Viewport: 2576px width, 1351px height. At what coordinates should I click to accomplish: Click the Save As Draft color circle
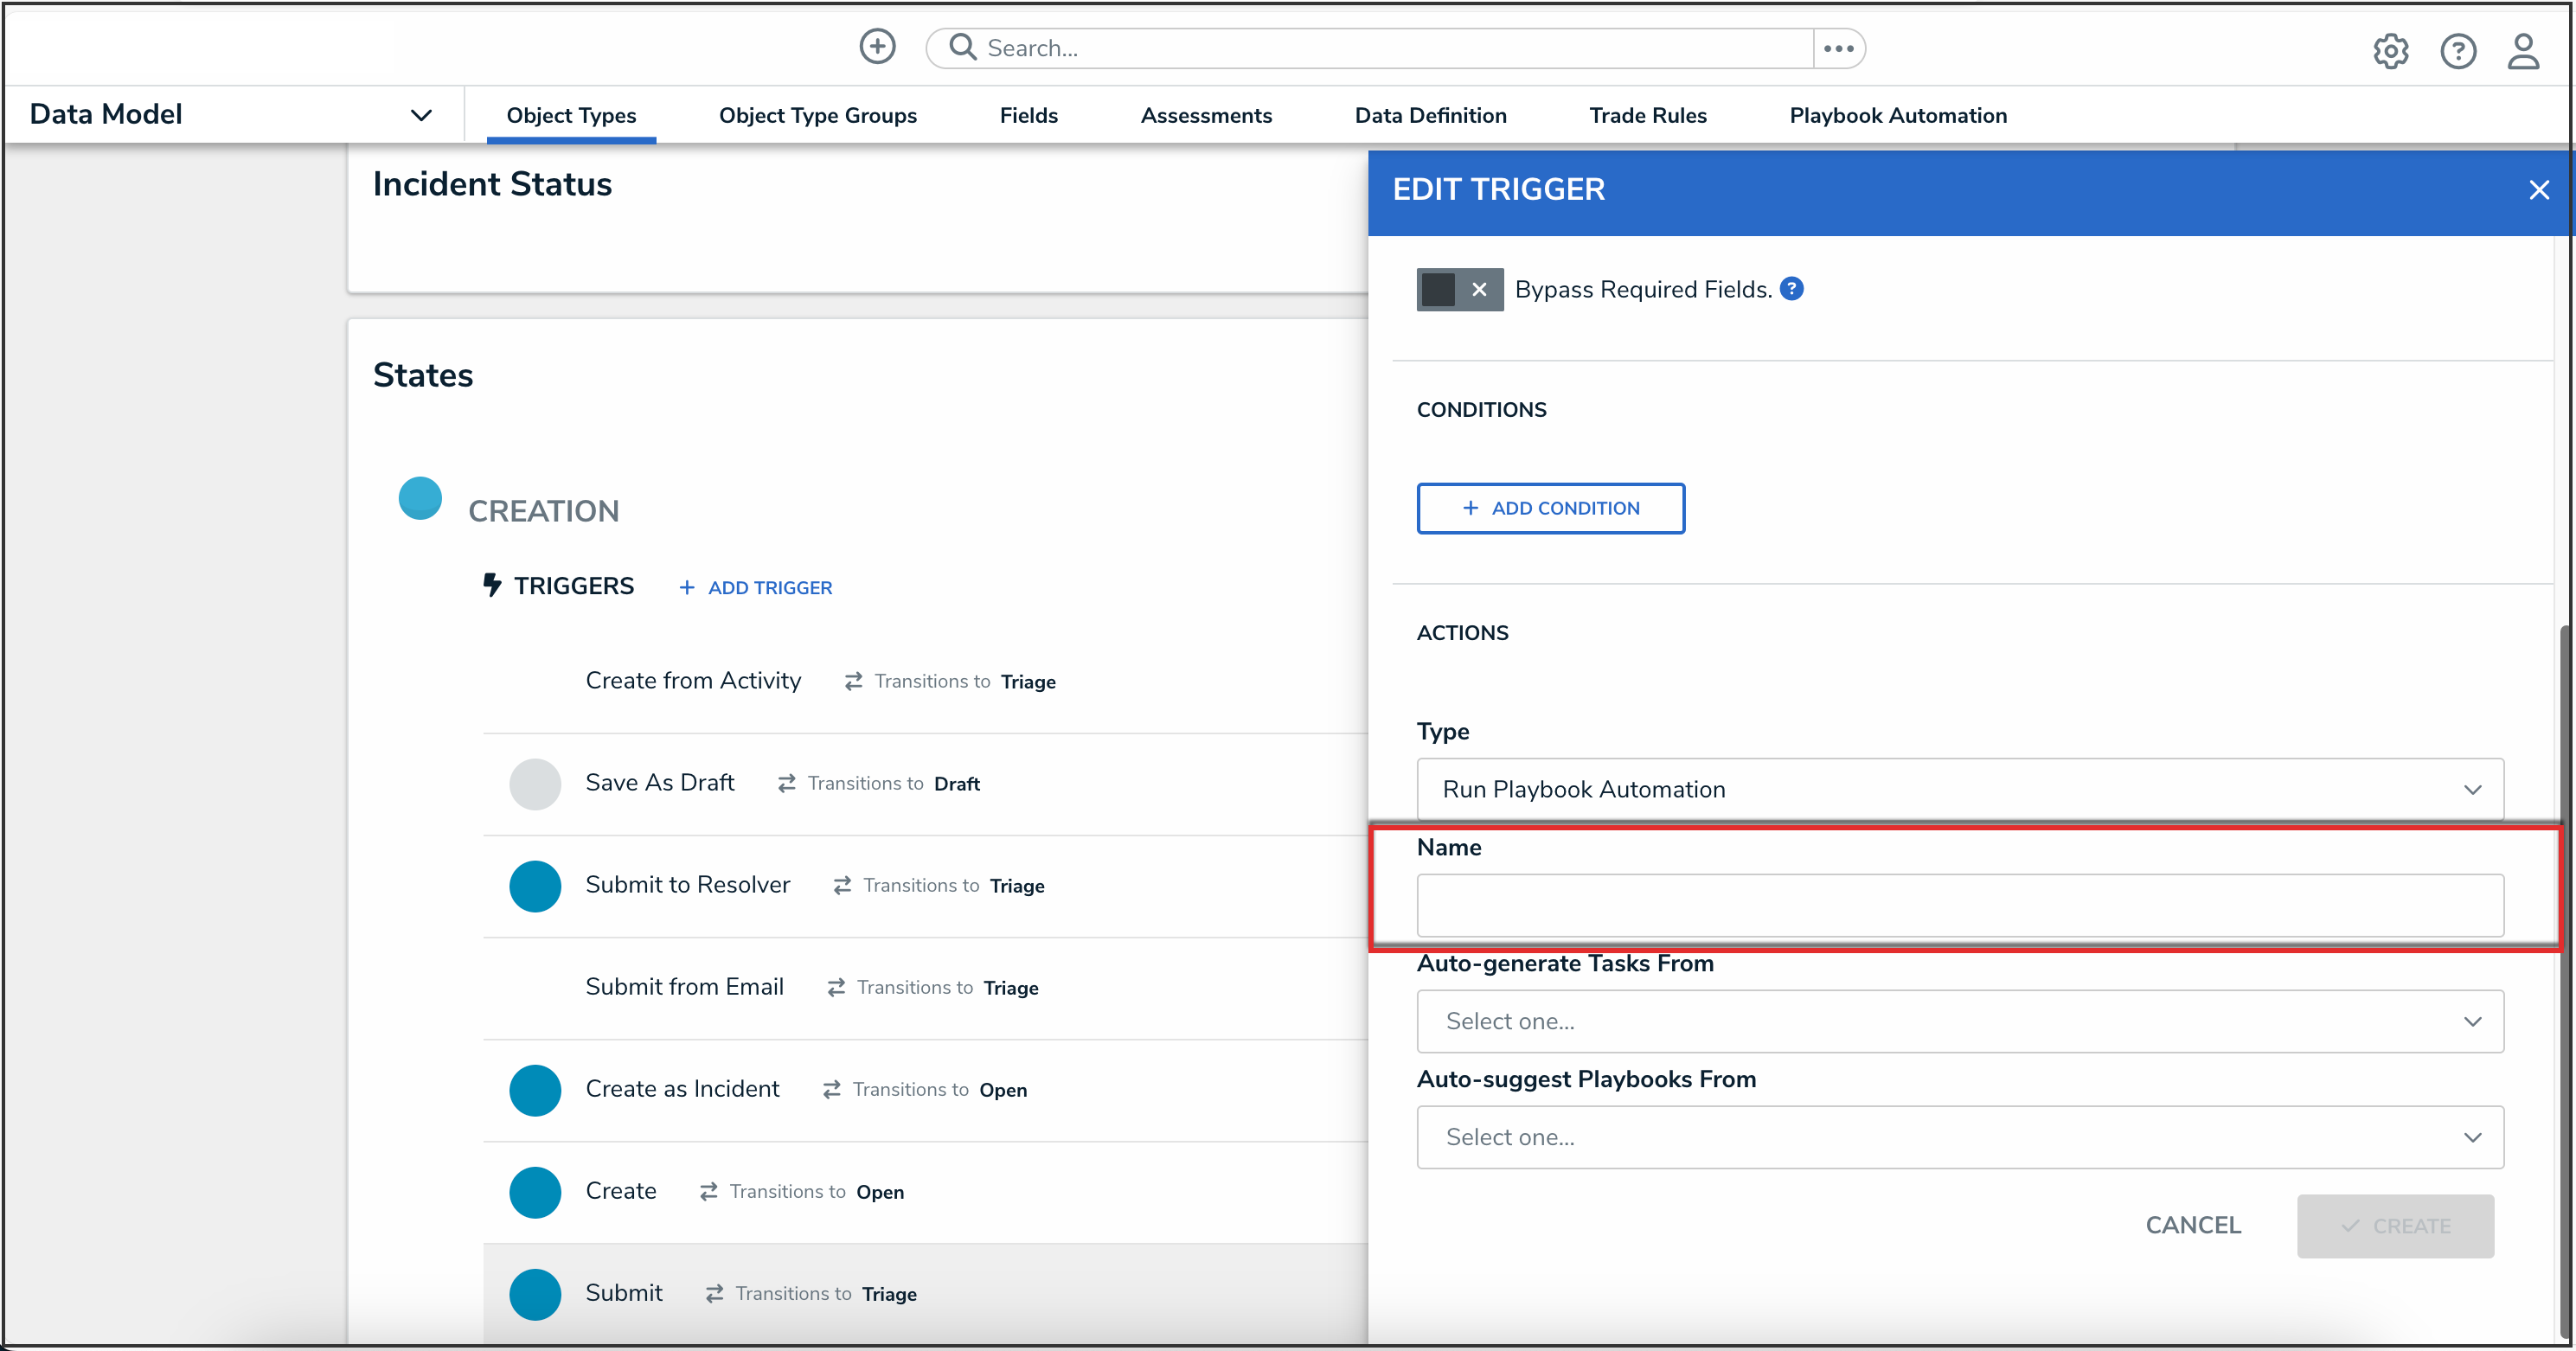[535, 784]
